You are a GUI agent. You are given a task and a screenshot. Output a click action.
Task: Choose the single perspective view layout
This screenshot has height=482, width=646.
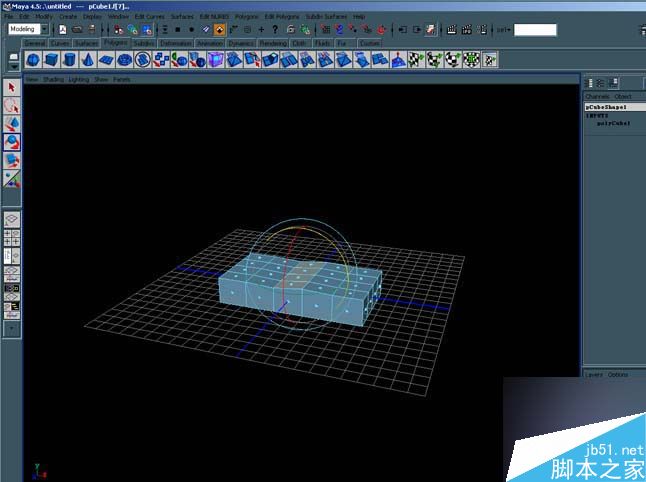point(12,220)
